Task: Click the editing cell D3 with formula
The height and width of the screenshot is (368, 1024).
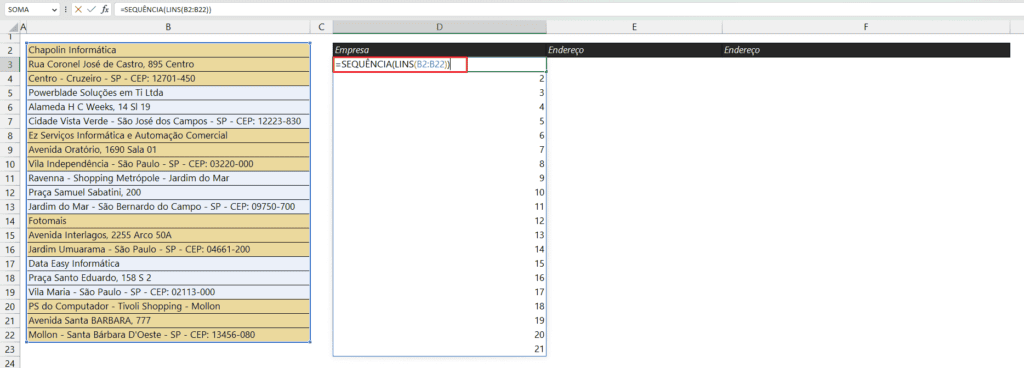Action: pos(440,64)
